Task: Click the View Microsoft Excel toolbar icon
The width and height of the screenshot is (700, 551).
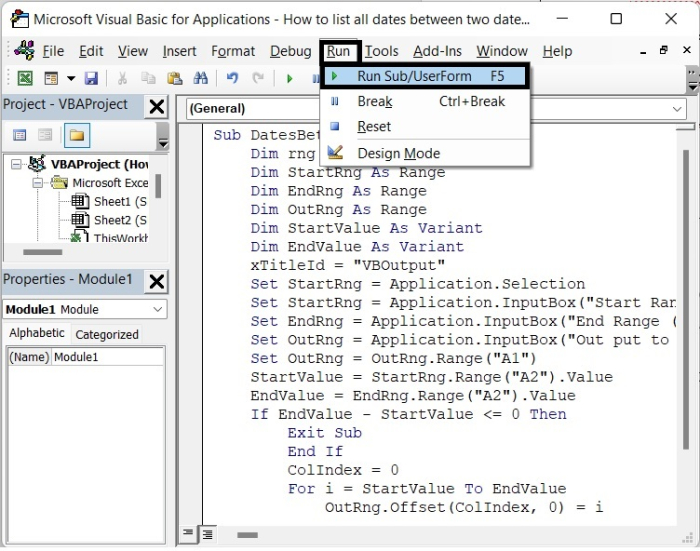Action: point(25,78)
